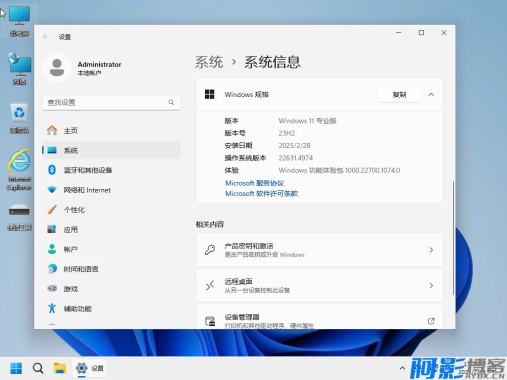
Task: Click the 23H2 version number value
Action: (x=287, y=133)
